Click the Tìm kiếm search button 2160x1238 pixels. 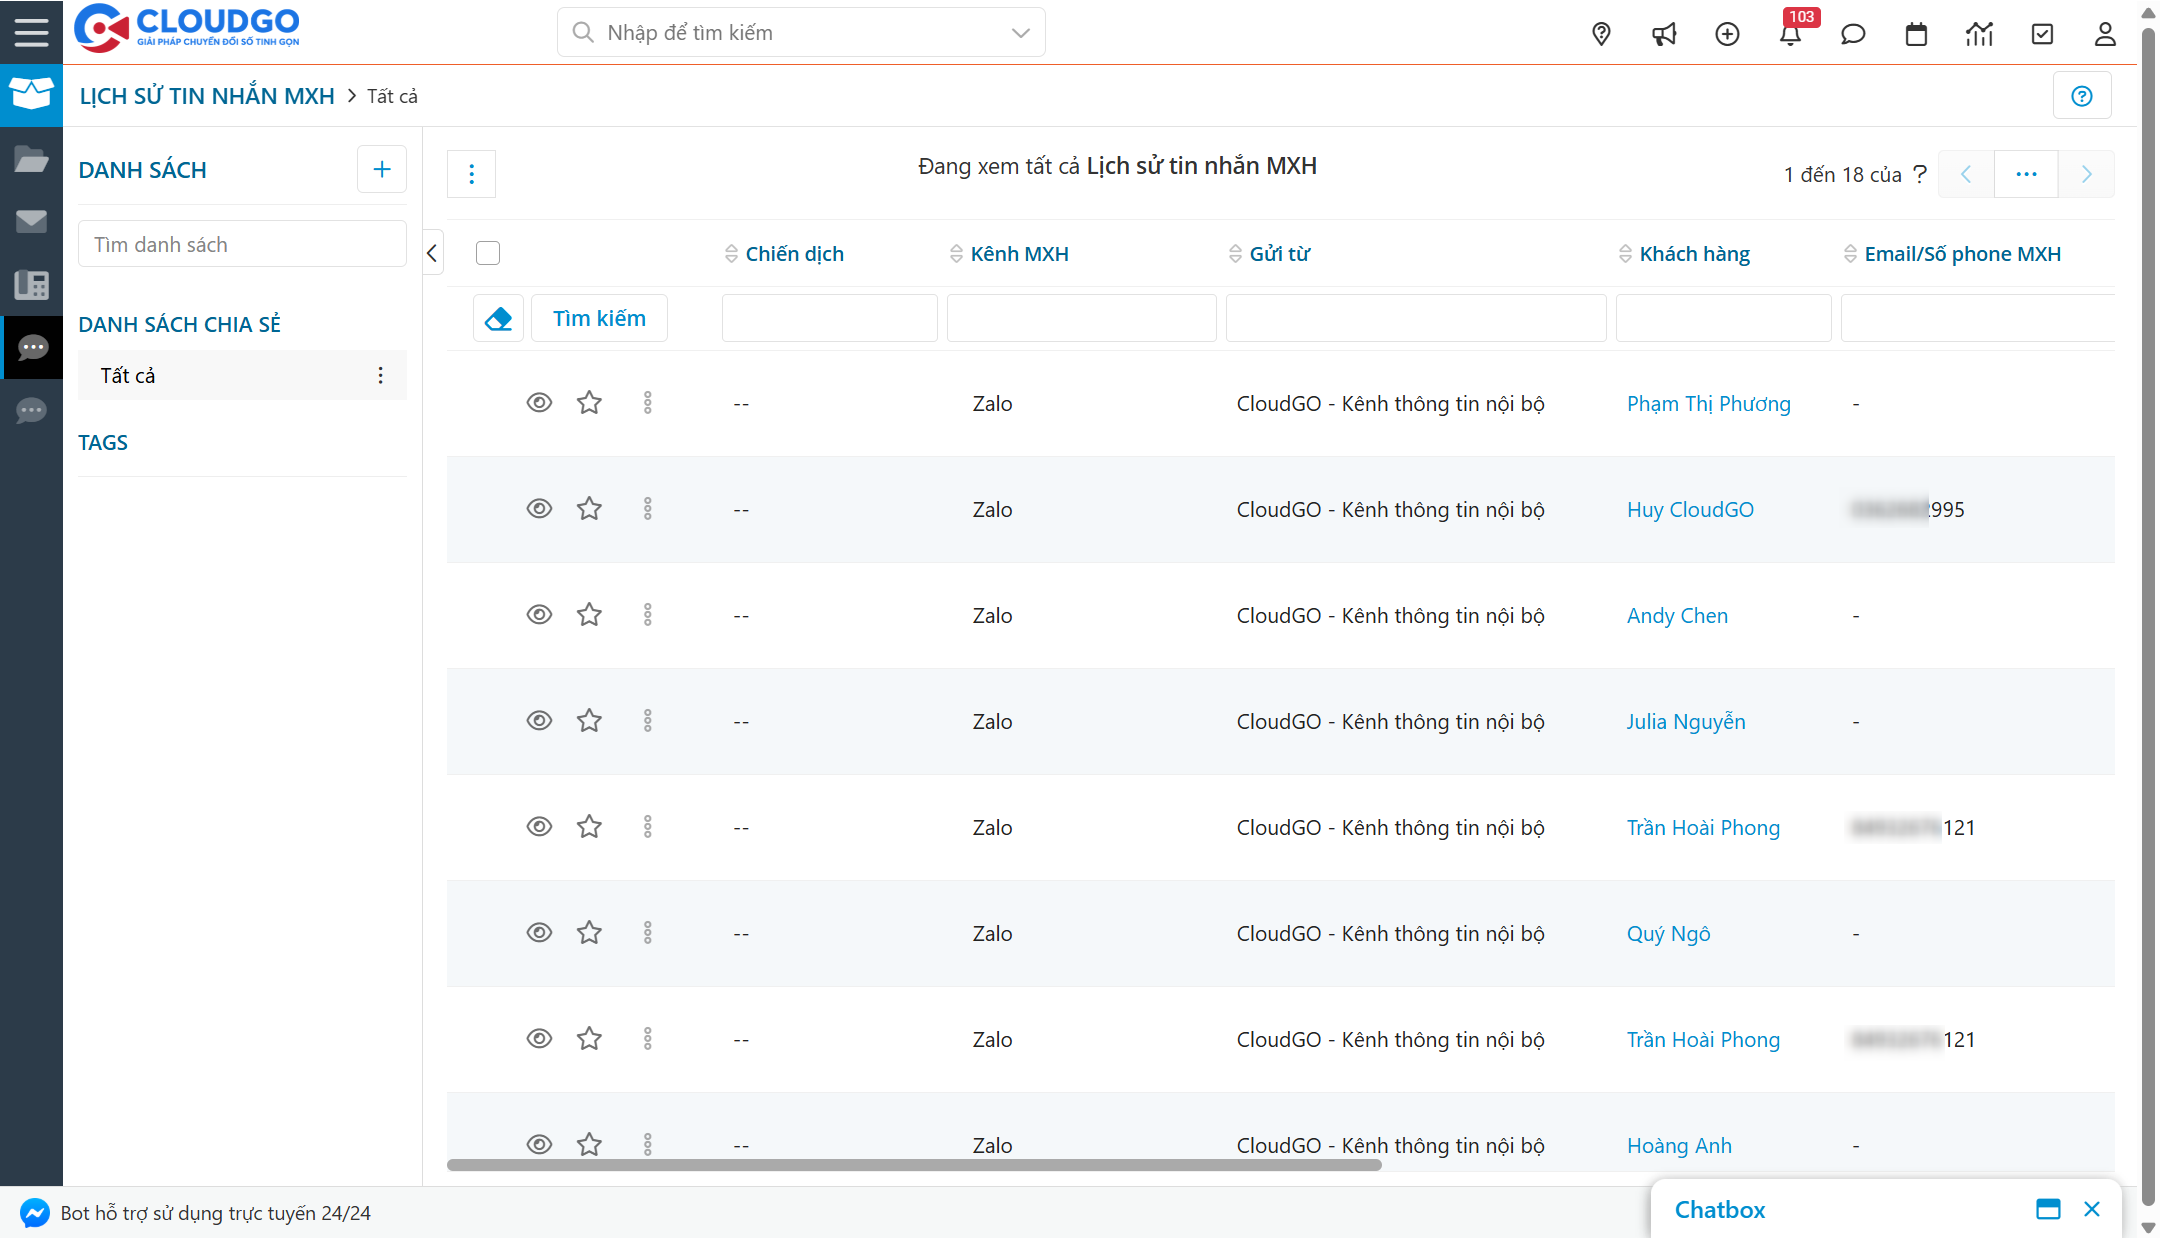[x=599, y=318]
